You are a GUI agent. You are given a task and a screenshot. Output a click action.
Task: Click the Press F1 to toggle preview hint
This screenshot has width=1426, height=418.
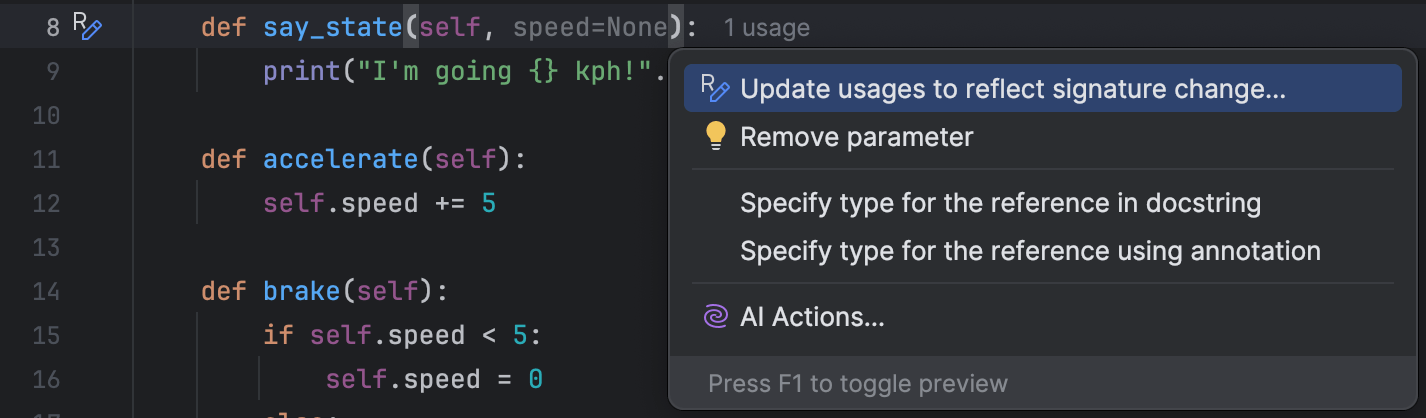point(858,383)
